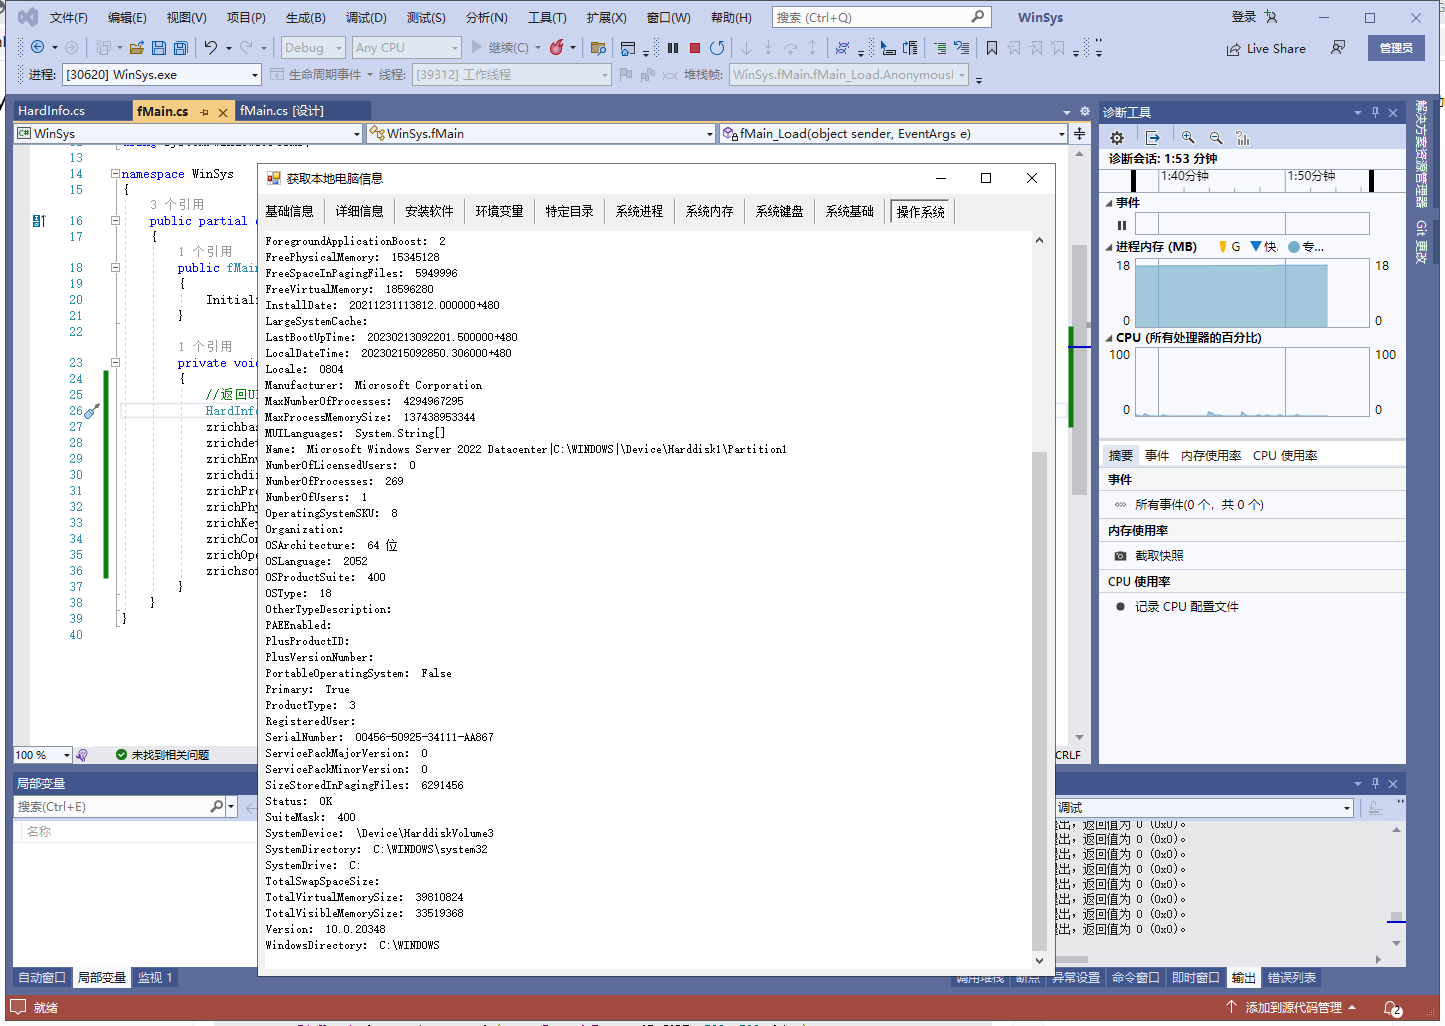The height and width of the screenshot is (1026, 1445).
Task: Save current file with the disk icon
Action: [x=160, y=47]
